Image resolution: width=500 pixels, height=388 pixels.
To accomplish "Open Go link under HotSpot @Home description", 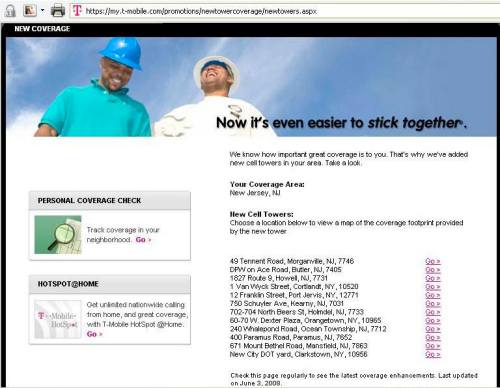I will tap(95, 334).
